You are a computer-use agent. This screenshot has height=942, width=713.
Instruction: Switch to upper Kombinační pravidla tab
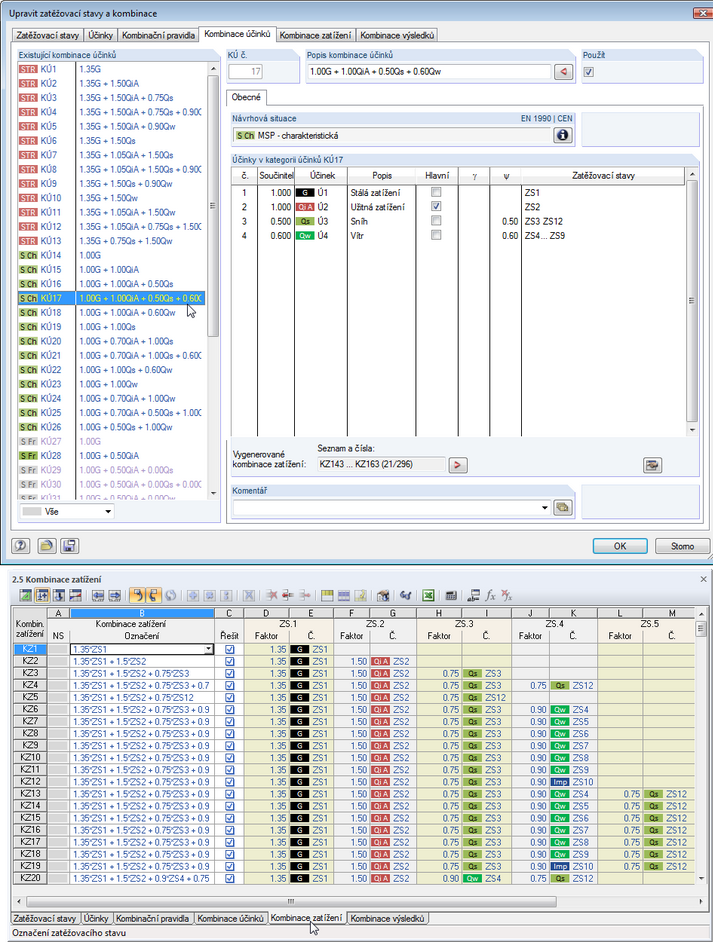point(158,35)
